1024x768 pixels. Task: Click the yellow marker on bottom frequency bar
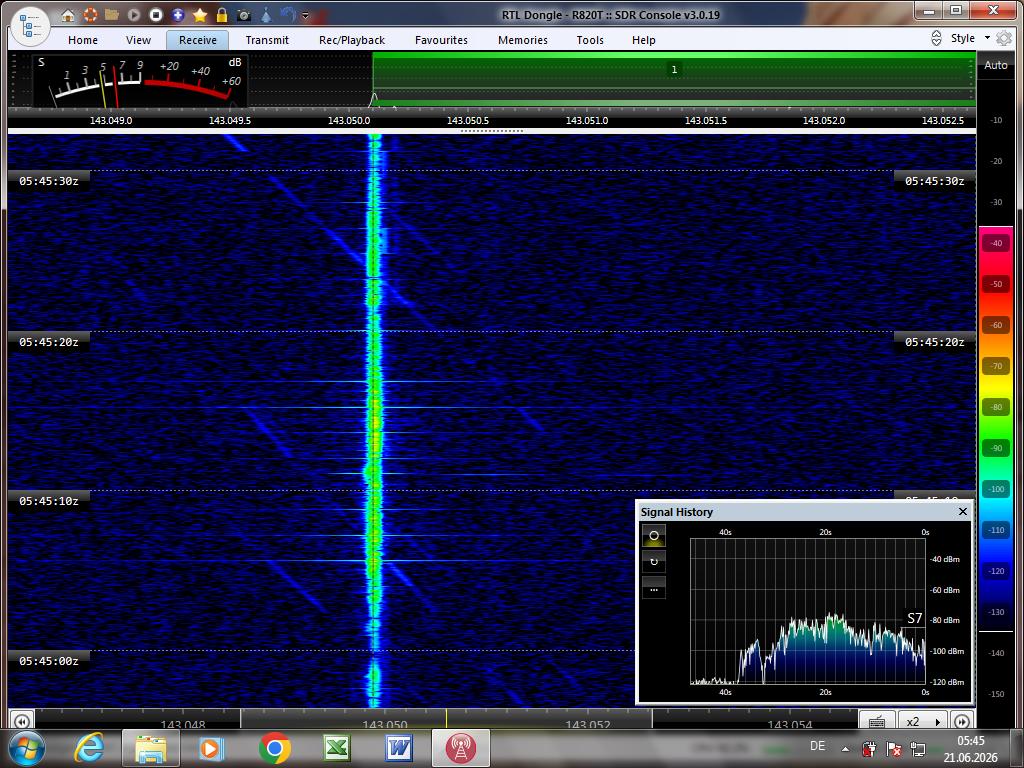coord(447,719)
